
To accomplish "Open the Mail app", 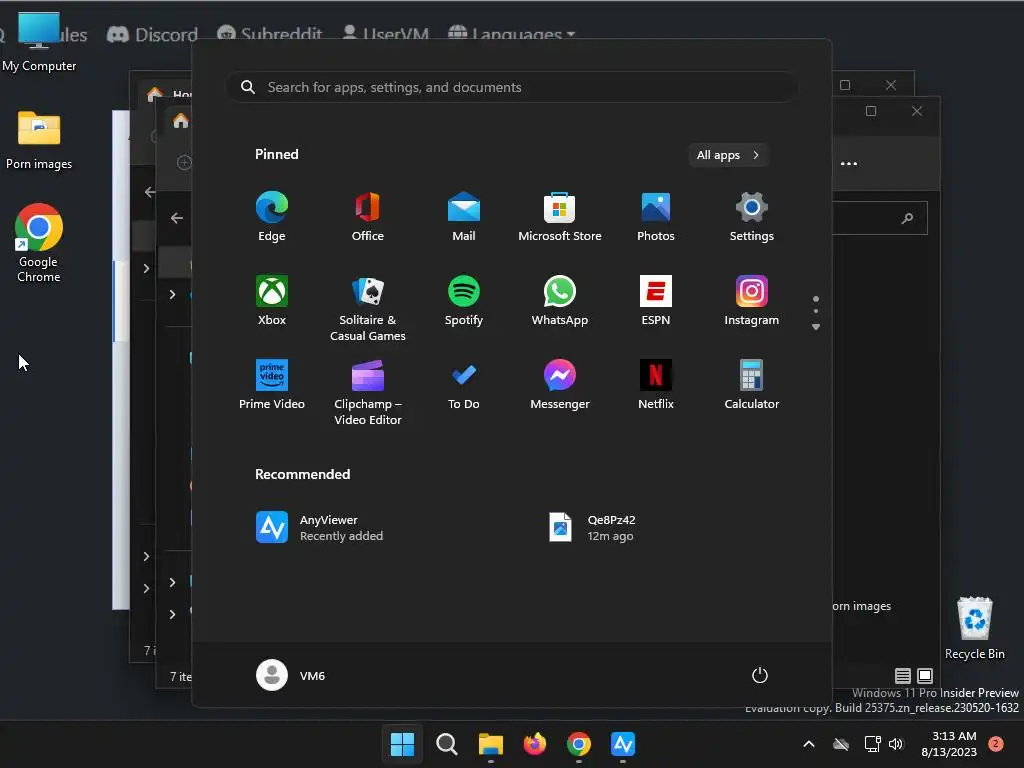I will (x=464, y=217).
